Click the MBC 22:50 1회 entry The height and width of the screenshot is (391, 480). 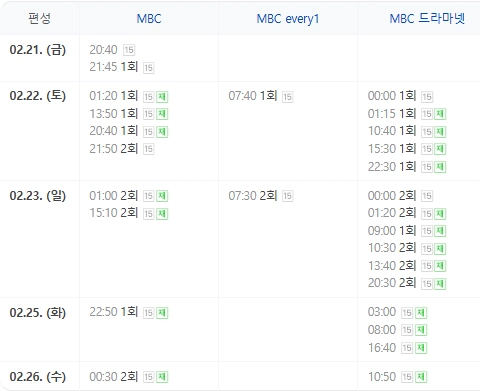point(114,312)
